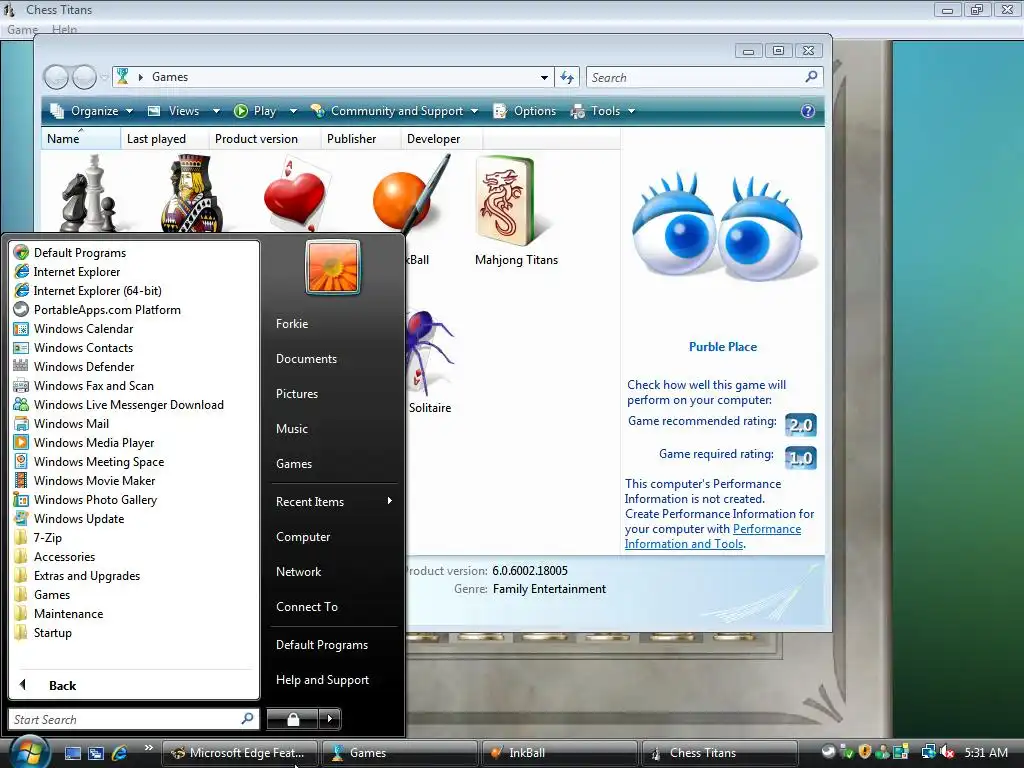Launch Windows Calendar
This screenshot has width=1024, height=768.
coord(83,328)
